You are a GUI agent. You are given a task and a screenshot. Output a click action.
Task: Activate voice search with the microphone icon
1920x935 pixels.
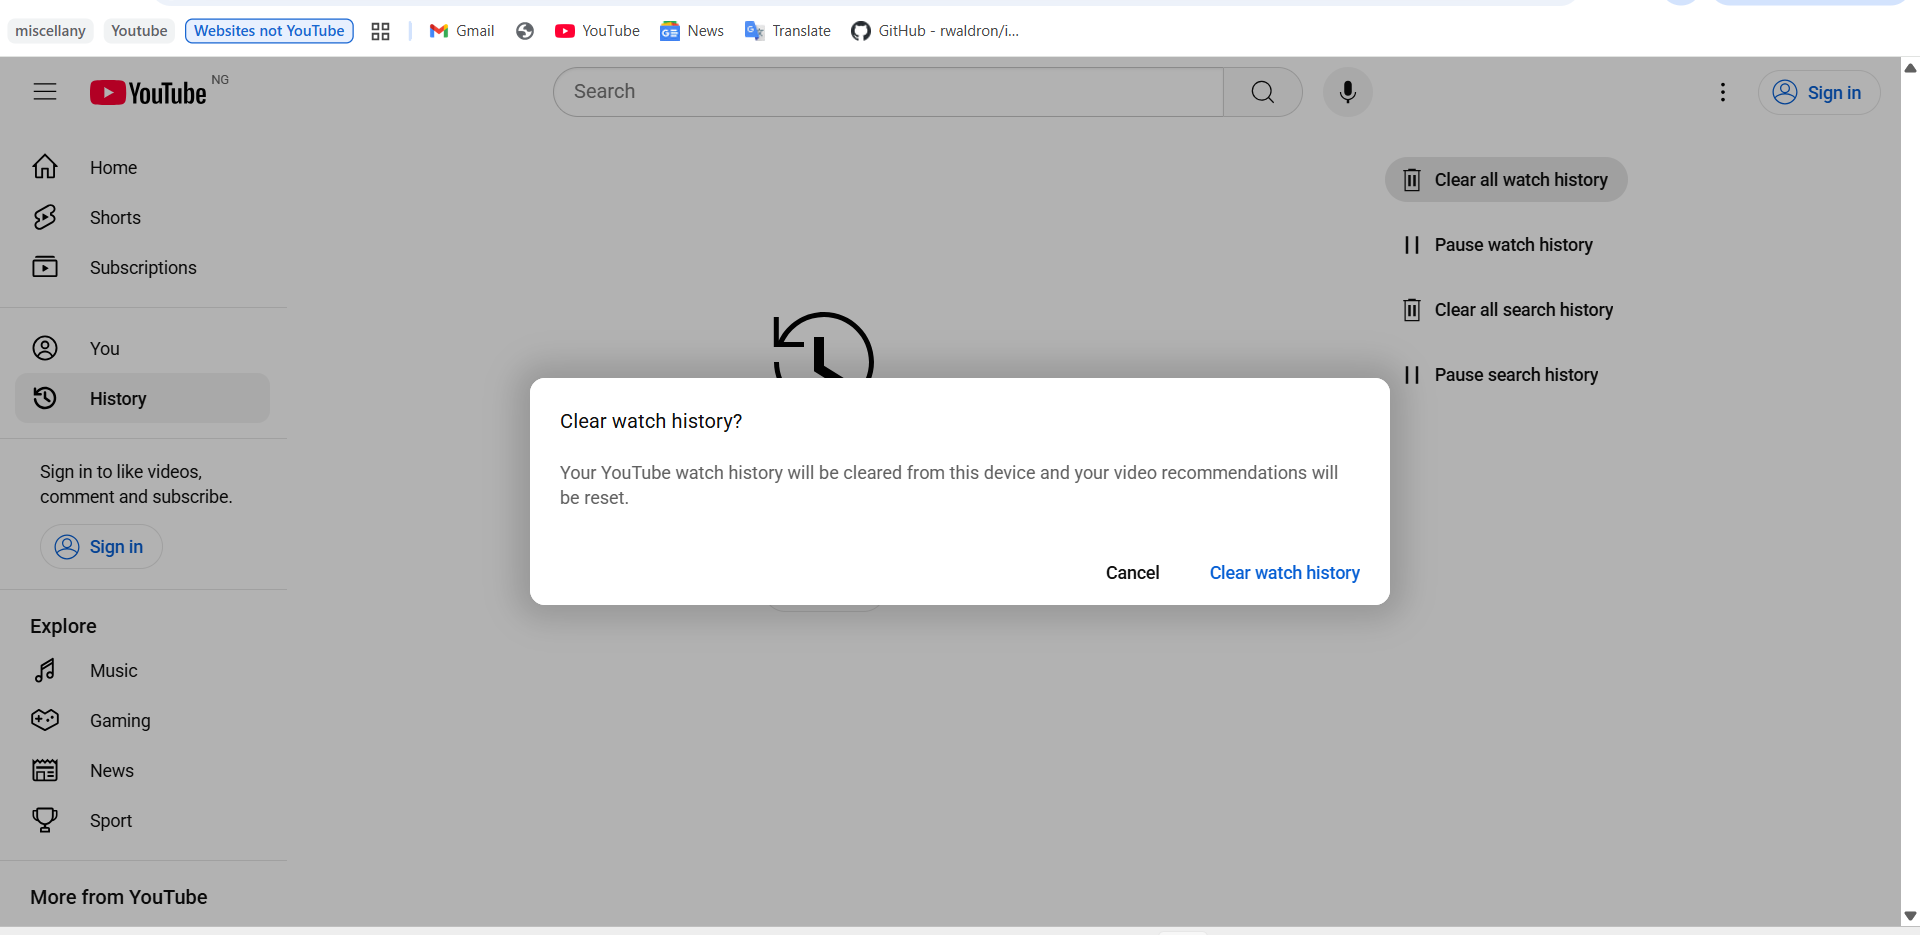pos(1347,92)
